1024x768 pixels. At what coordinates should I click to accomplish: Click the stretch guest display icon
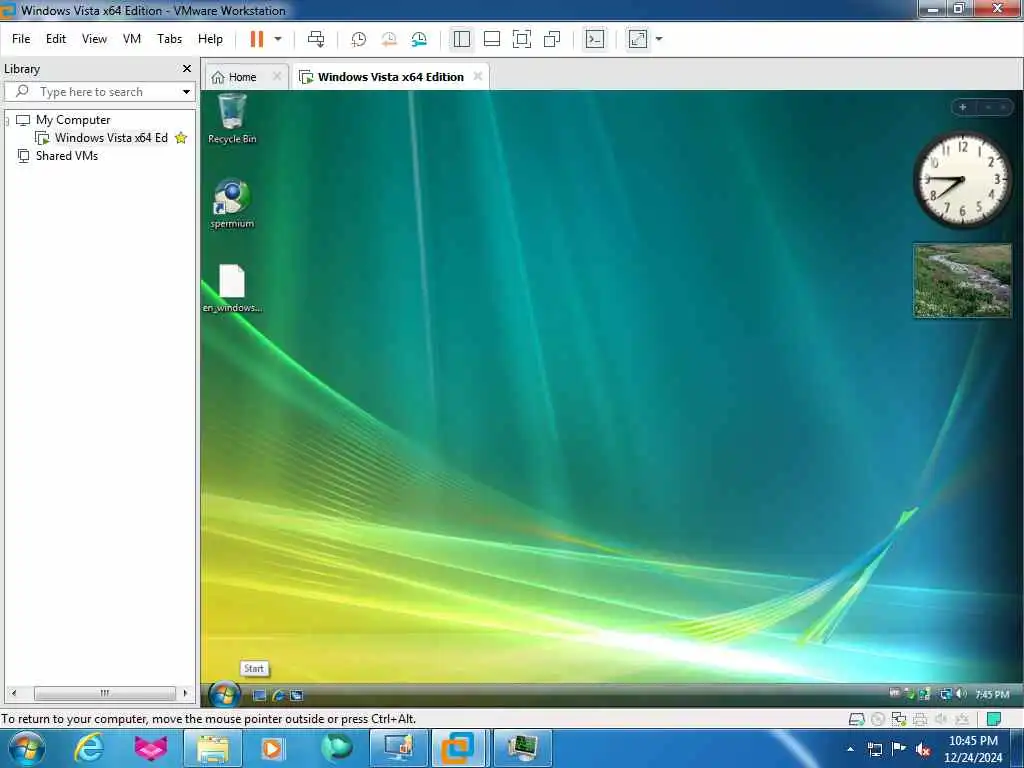point(638,39)
